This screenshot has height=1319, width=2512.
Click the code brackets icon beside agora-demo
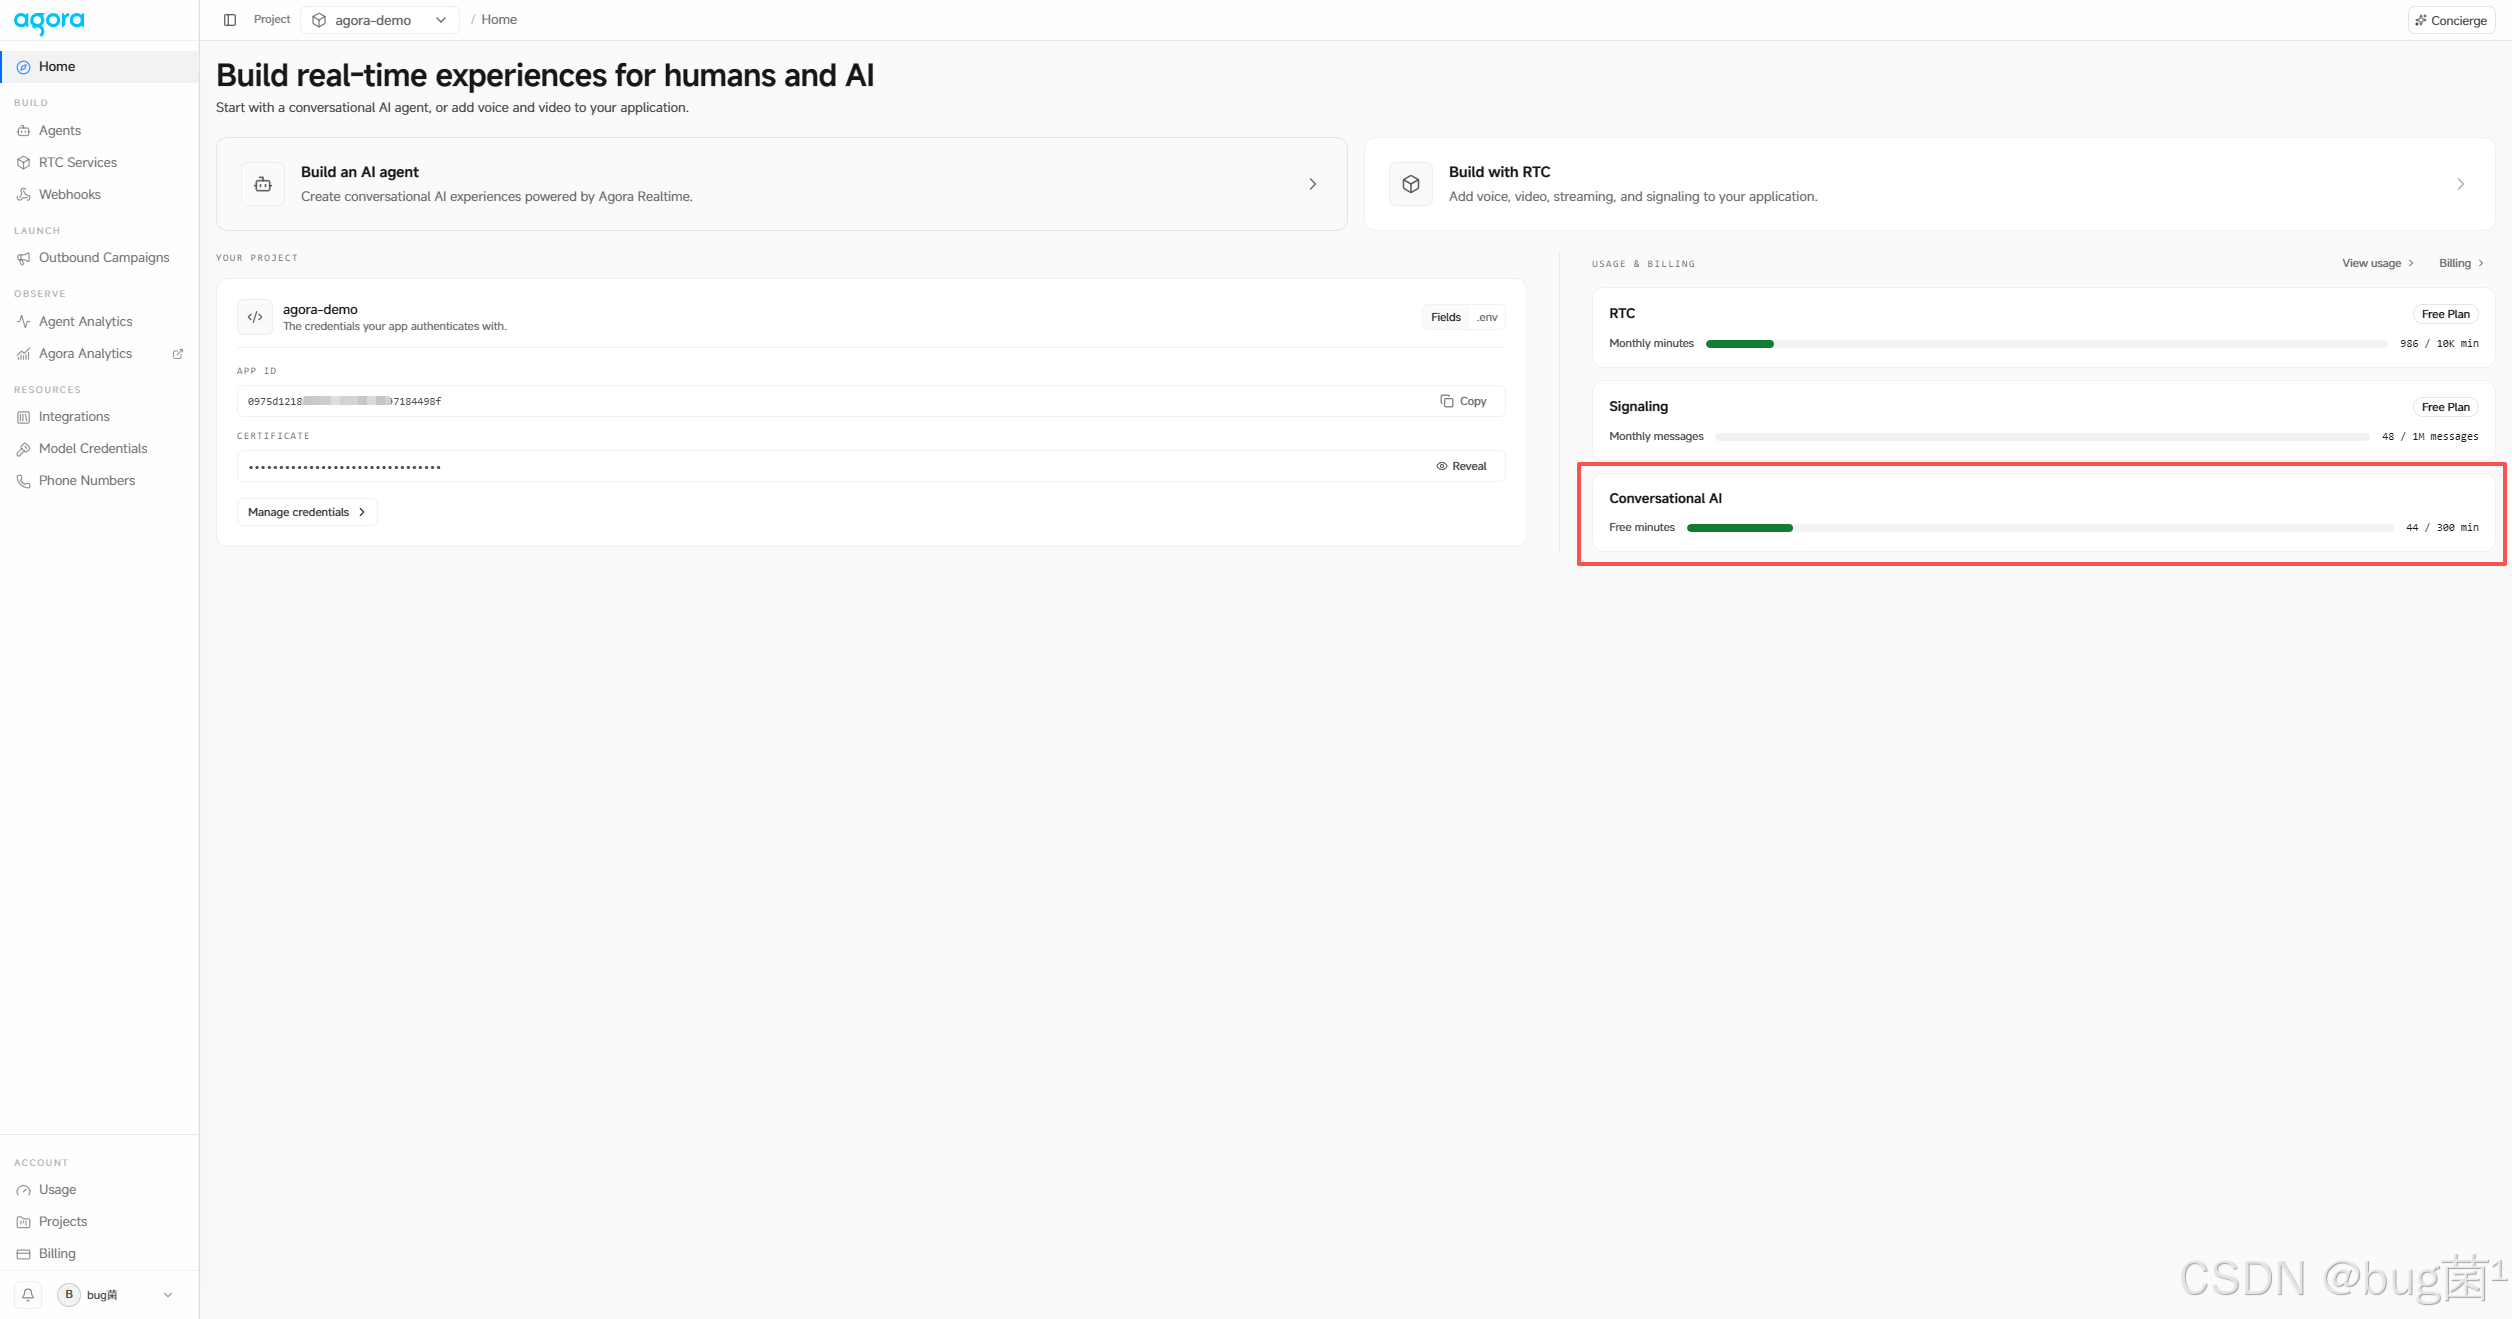click(255, 317)
